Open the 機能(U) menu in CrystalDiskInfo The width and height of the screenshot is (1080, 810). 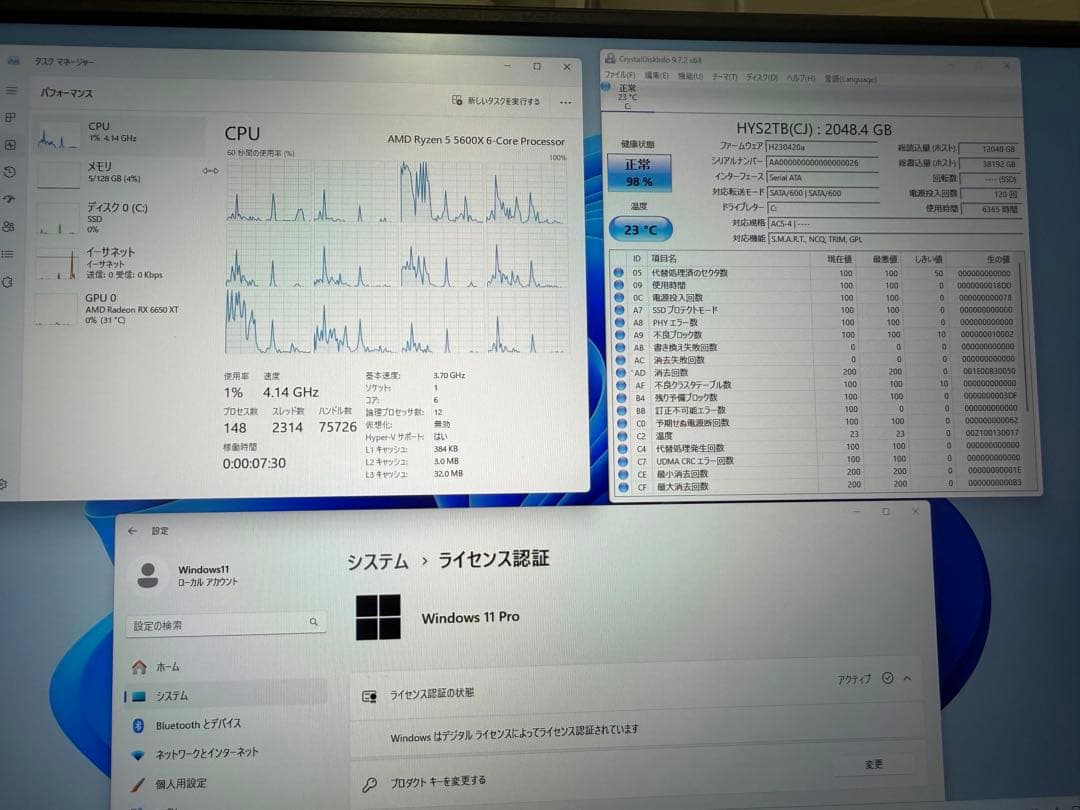(x=690, y=76)
